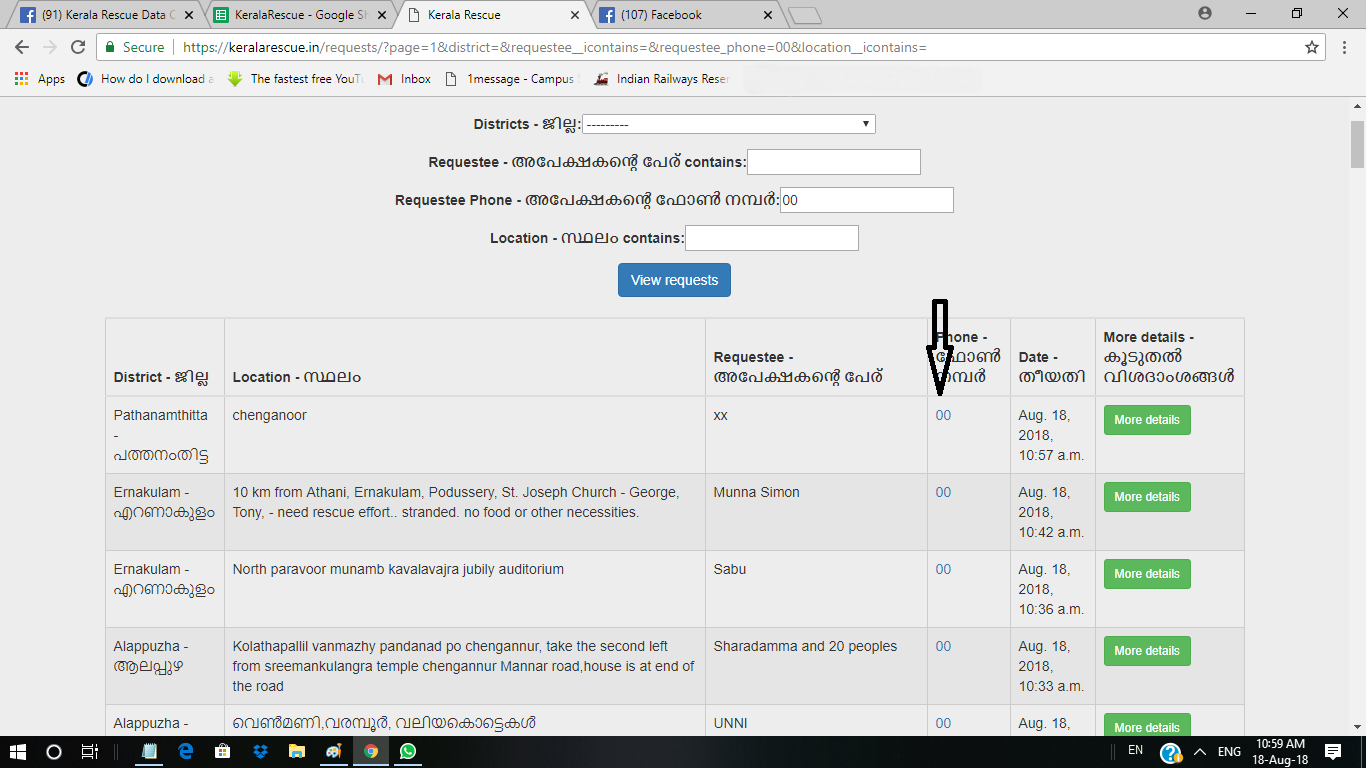Open File Explorer from the taskbar
This screenshot has height=768, width=1366.
pos(297,751)
